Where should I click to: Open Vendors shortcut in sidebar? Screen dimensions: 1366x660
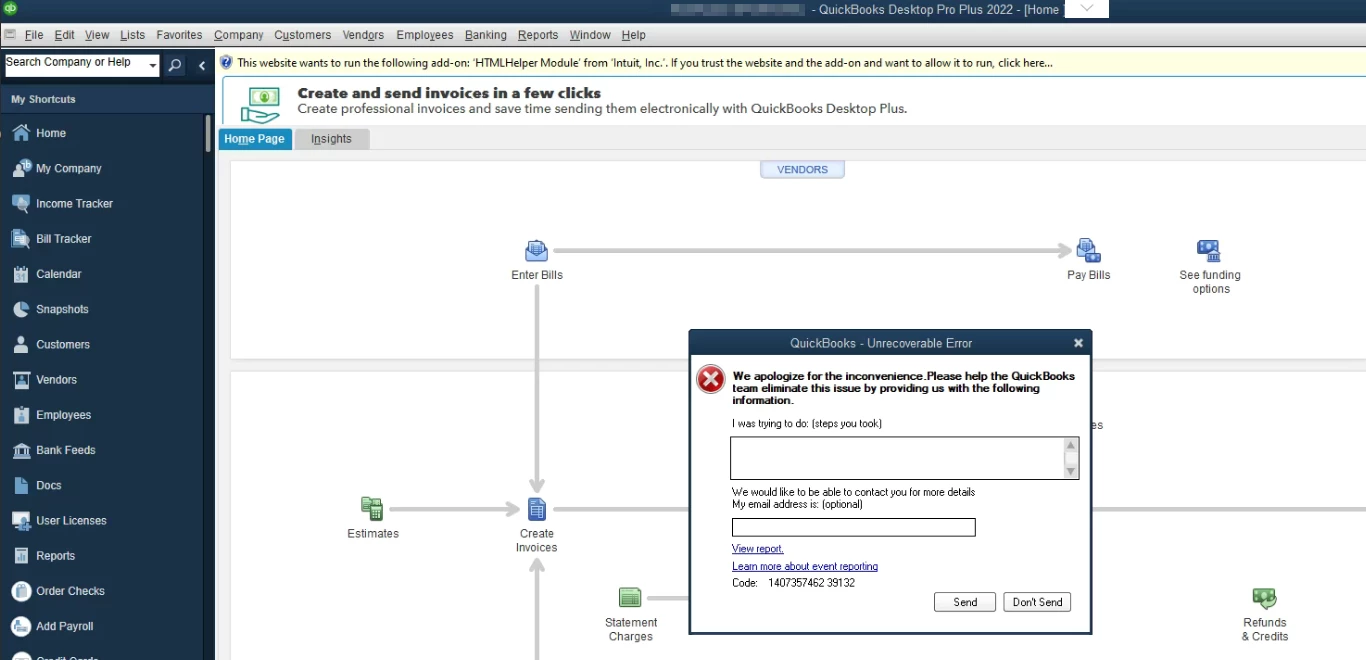tap(56, 380)
